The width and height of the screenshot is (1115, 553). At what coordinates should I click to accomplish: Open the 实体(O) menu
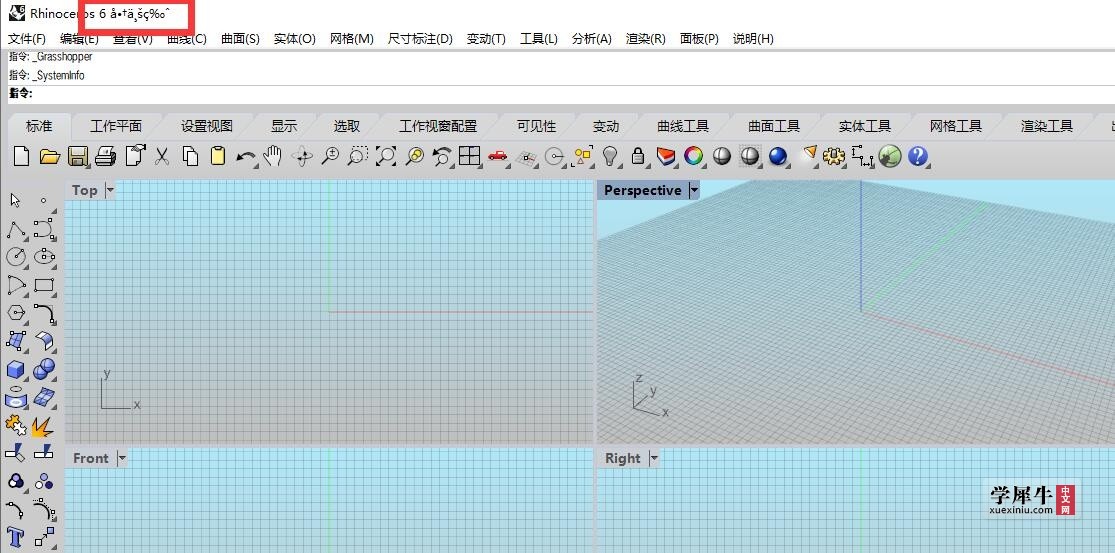coord(294,38)
